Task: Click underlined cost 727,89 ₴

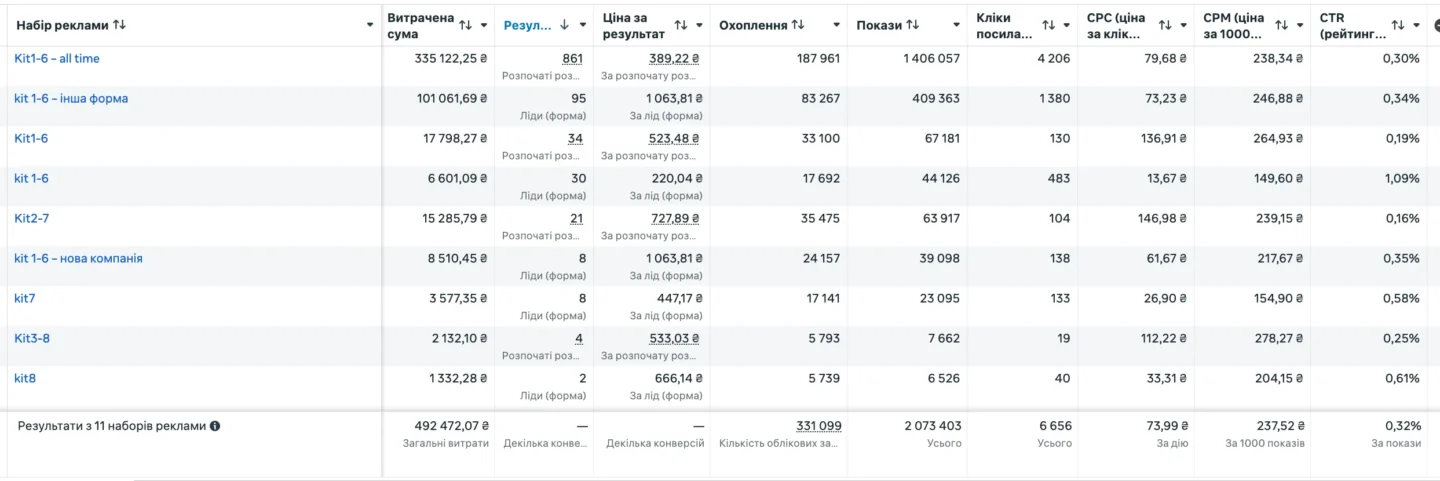Action: (x=674, y=219)
